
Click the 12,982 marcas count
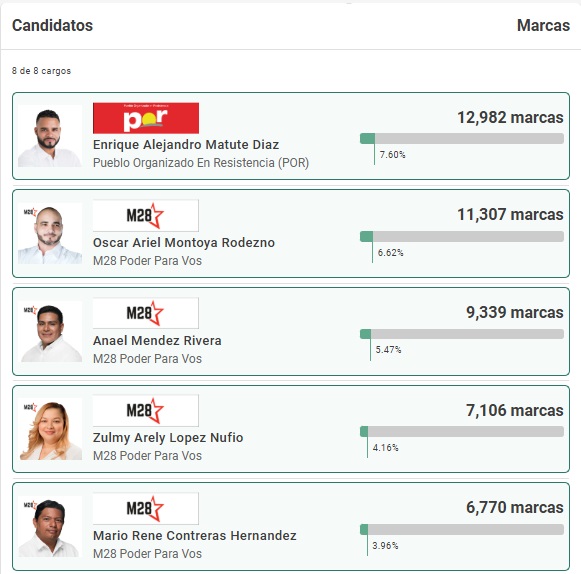510,117
